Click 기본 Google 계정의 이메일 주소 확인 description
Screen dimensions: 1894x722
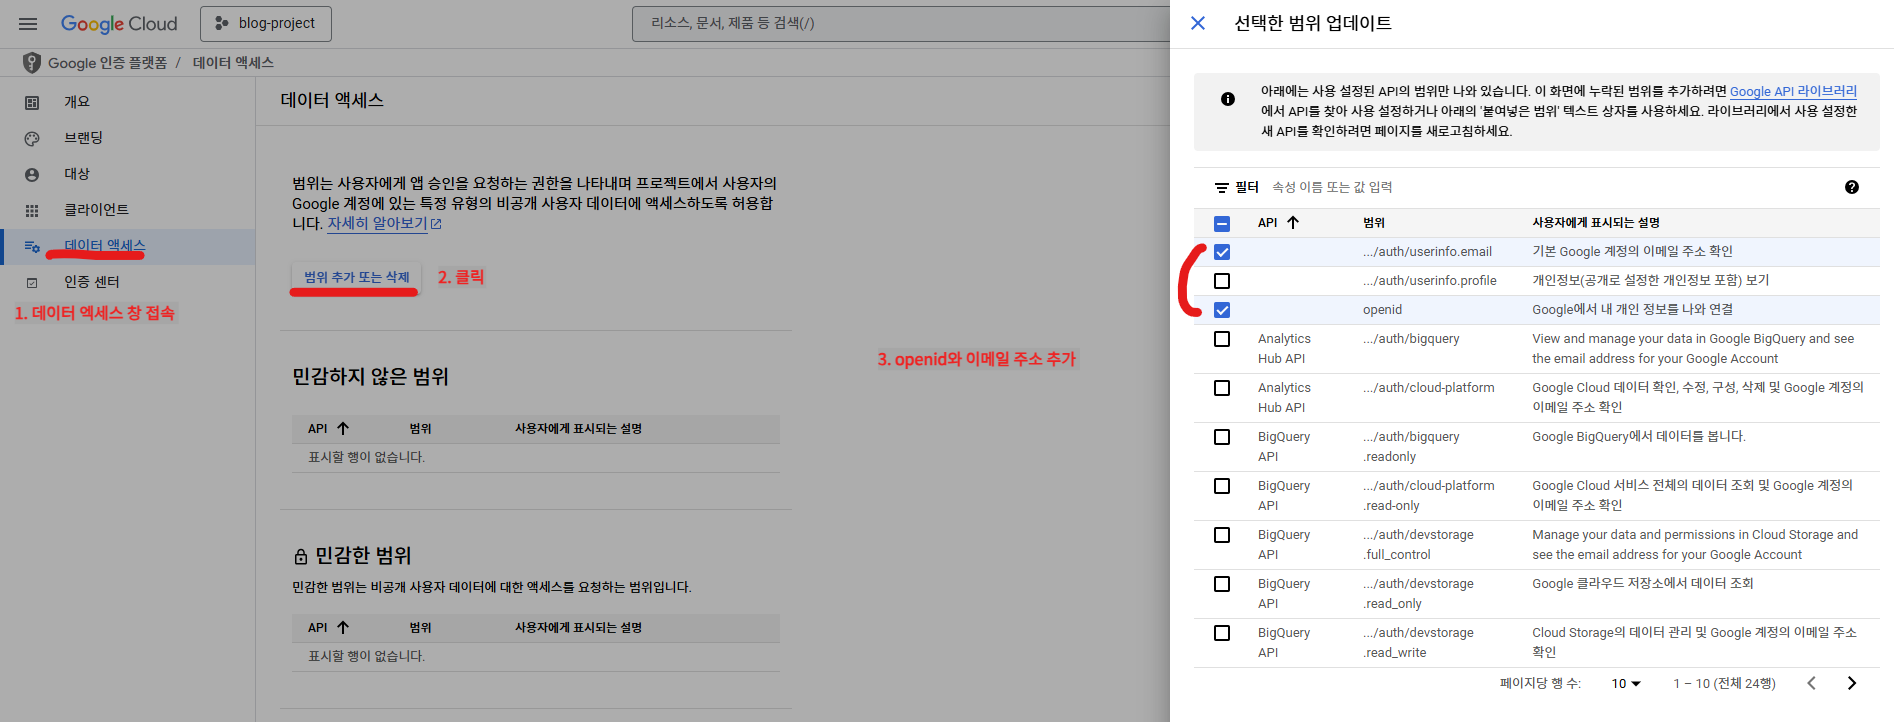(1632, 252)
